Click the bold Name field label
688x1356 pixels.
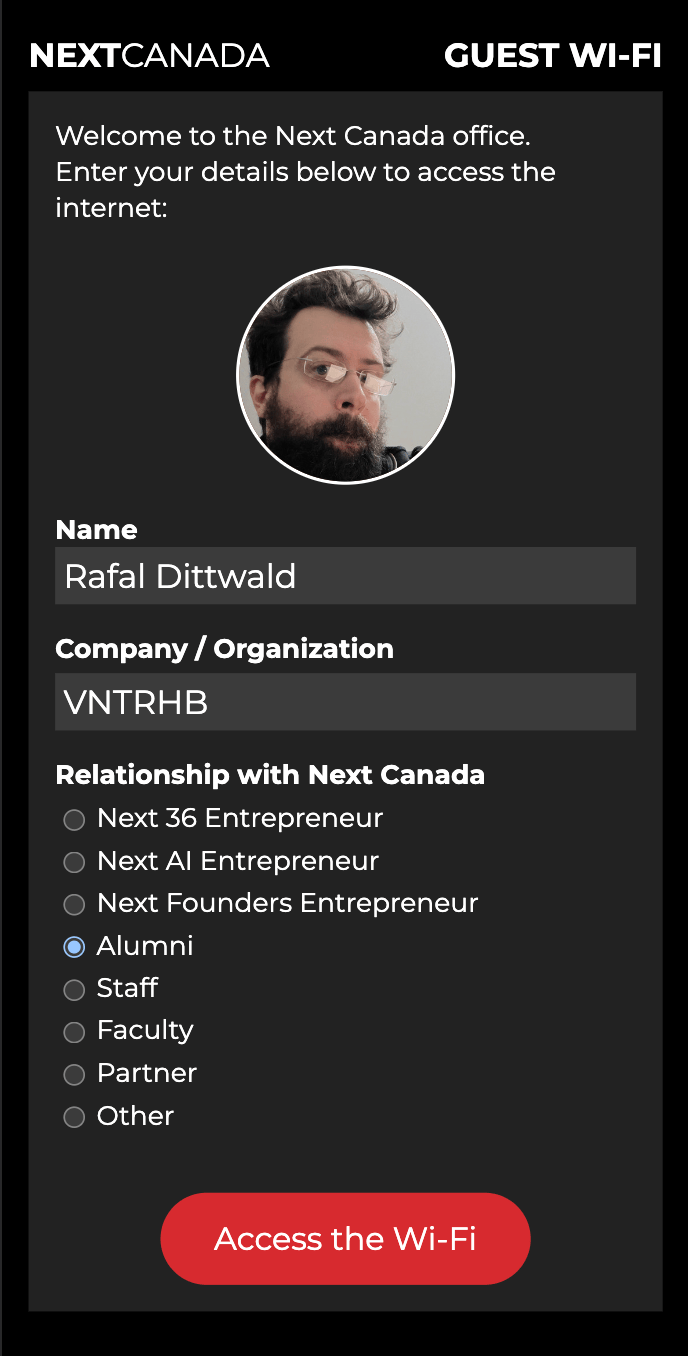pyautogui.click(x=97, y=530)
